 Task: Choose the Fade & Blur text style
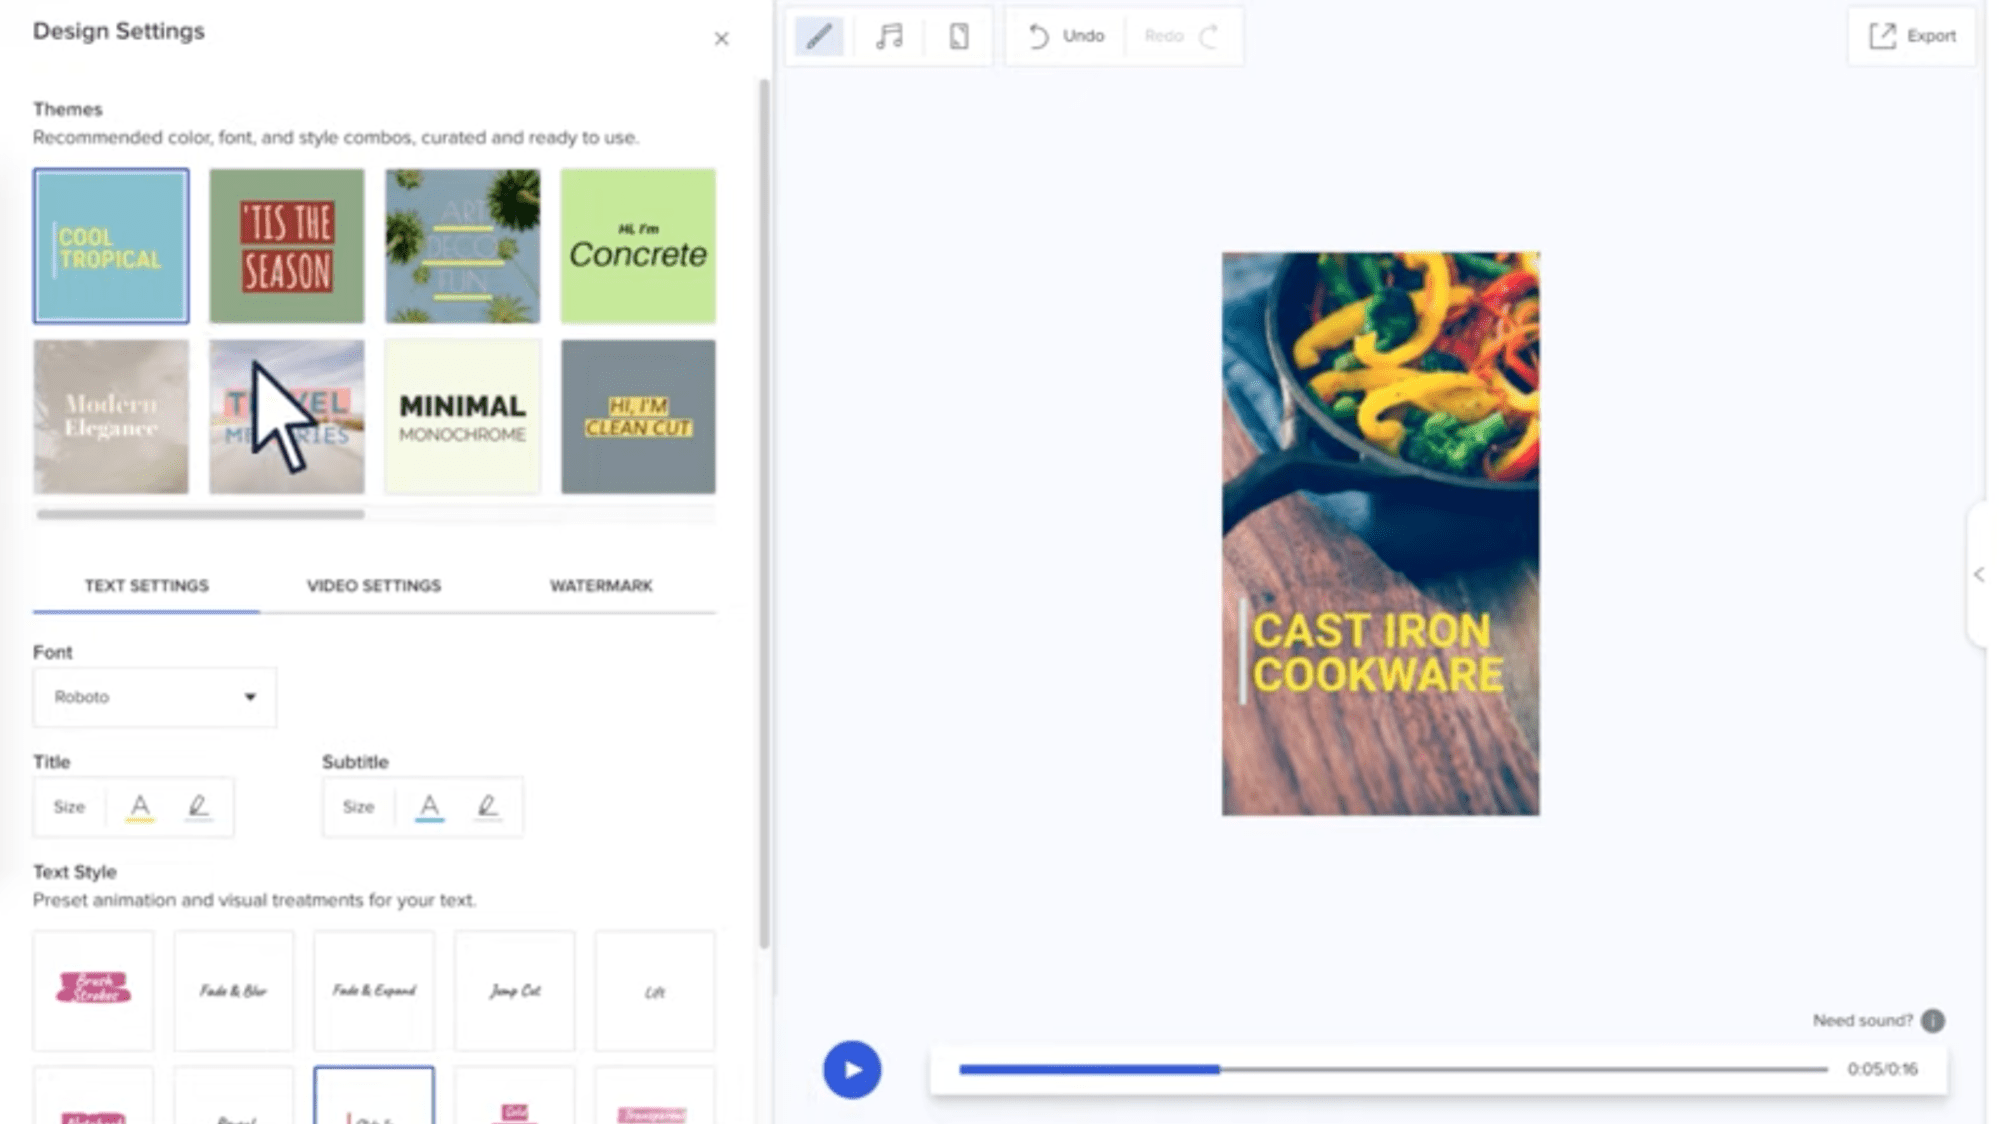click(x=233, y=991)
